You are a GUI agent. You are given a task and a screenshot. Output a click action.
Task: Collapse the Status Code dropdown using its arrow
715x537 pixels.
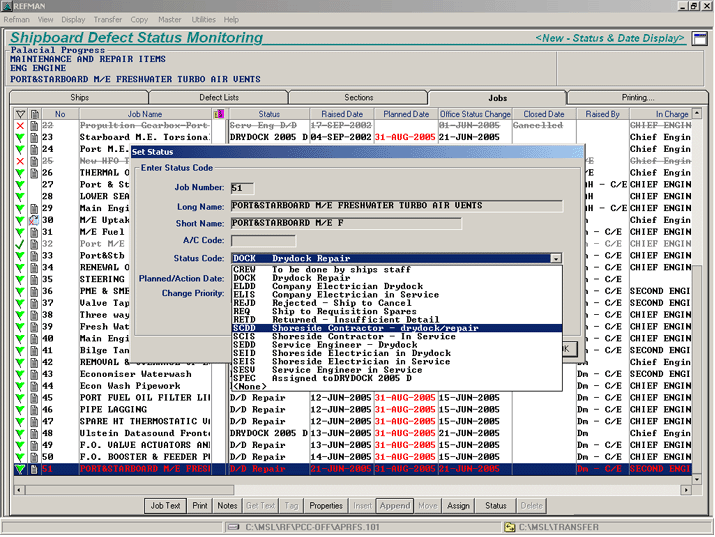[555, 259]
